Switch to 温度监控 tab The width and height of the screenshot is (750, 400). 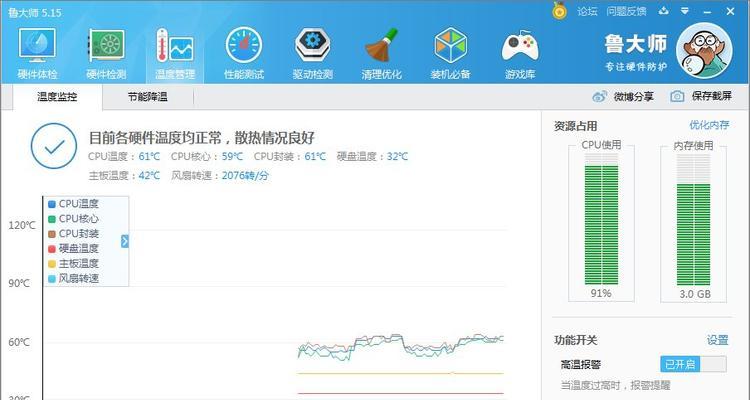click(x=57, y=97)
